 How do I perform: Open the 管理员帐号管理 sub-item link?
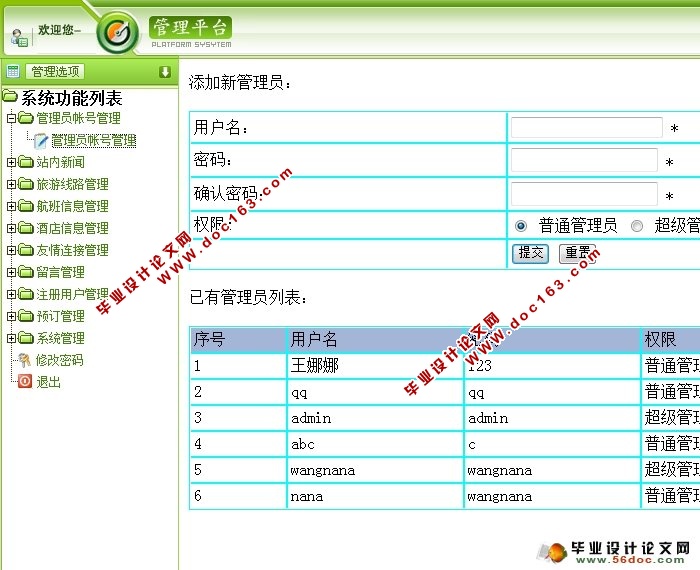(94, 141)
